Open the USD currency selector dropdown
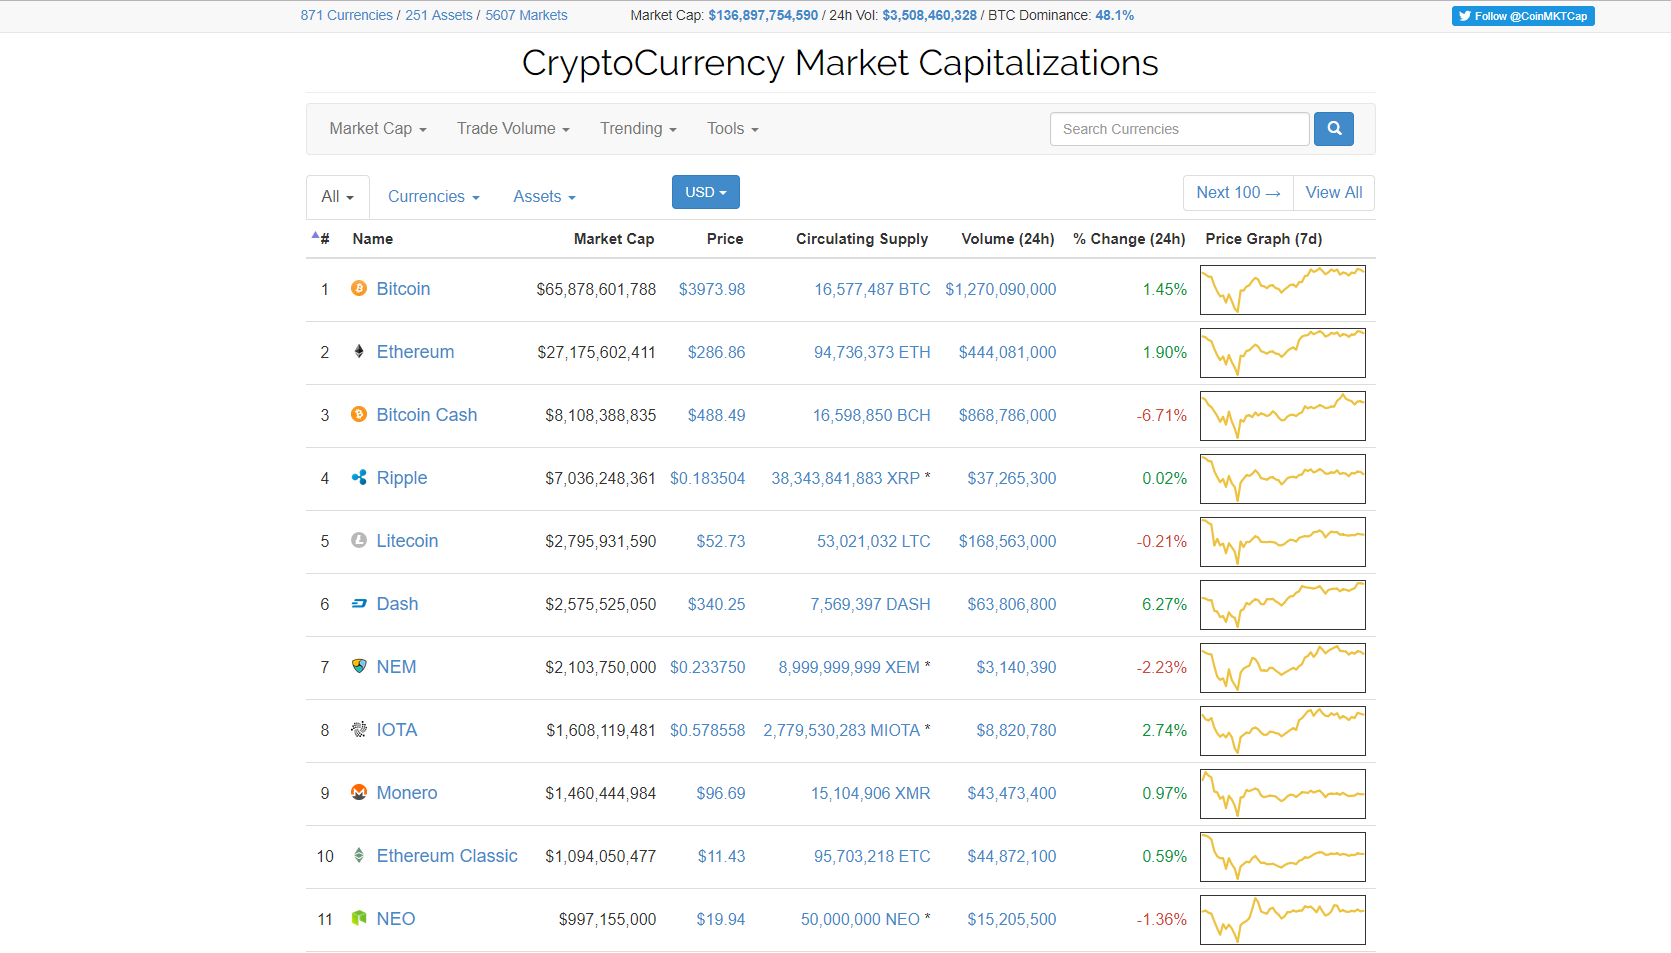Image resolution: width=1671 pixels, height=953 pixels. tap(706, 192)
